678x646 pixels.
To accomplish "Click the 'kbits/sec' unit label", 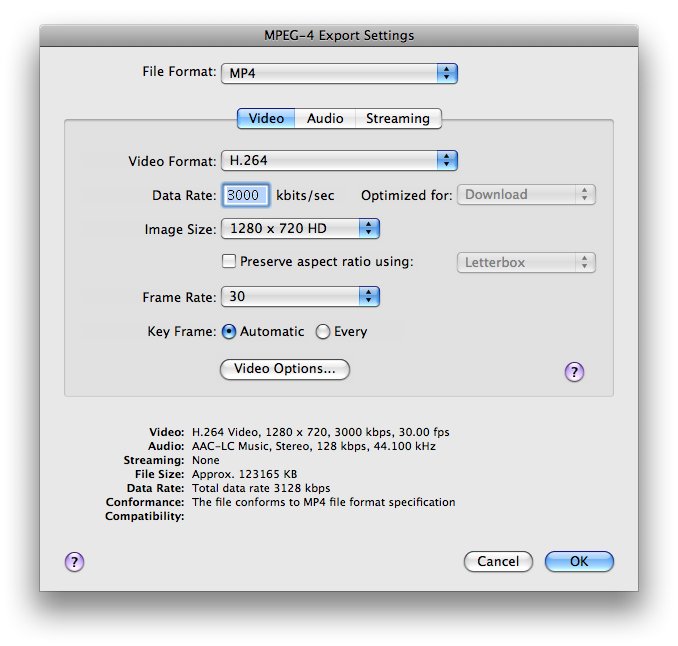I will pos(305,195).
